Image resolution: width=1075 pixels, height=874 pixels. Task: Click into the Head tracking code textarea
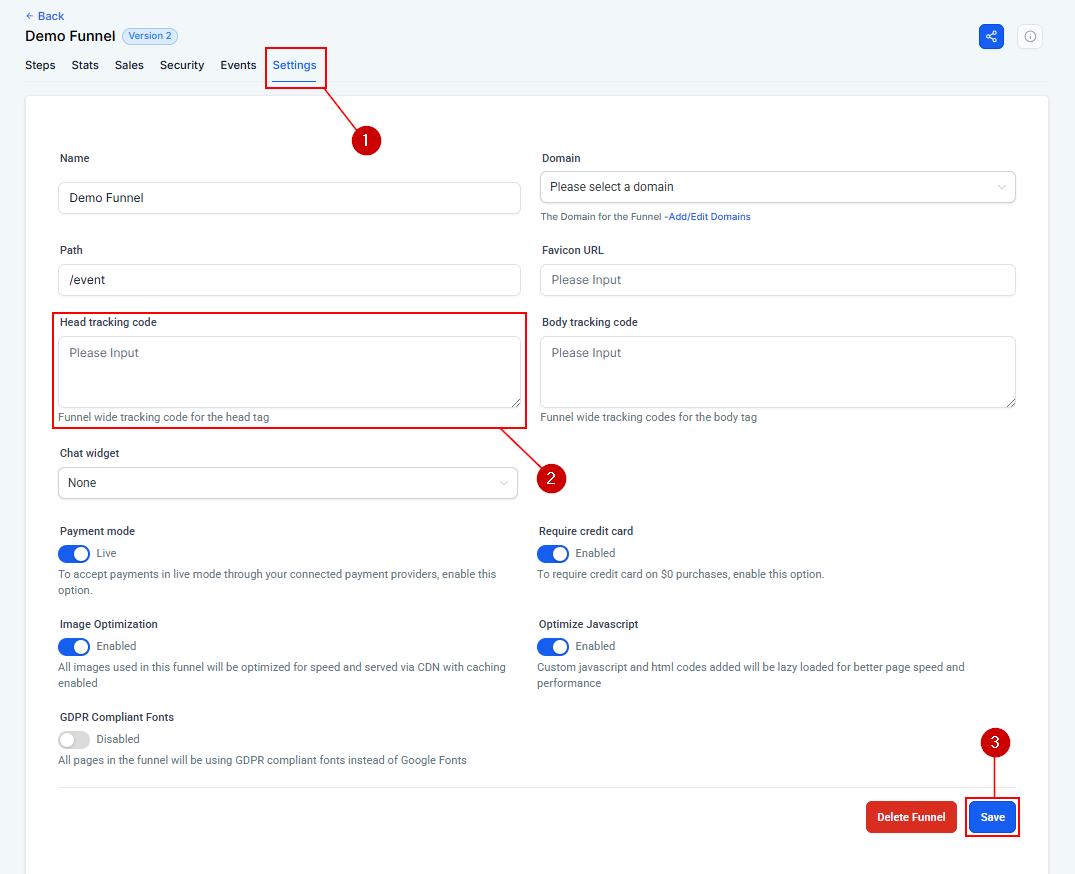[x=289, y=372]
